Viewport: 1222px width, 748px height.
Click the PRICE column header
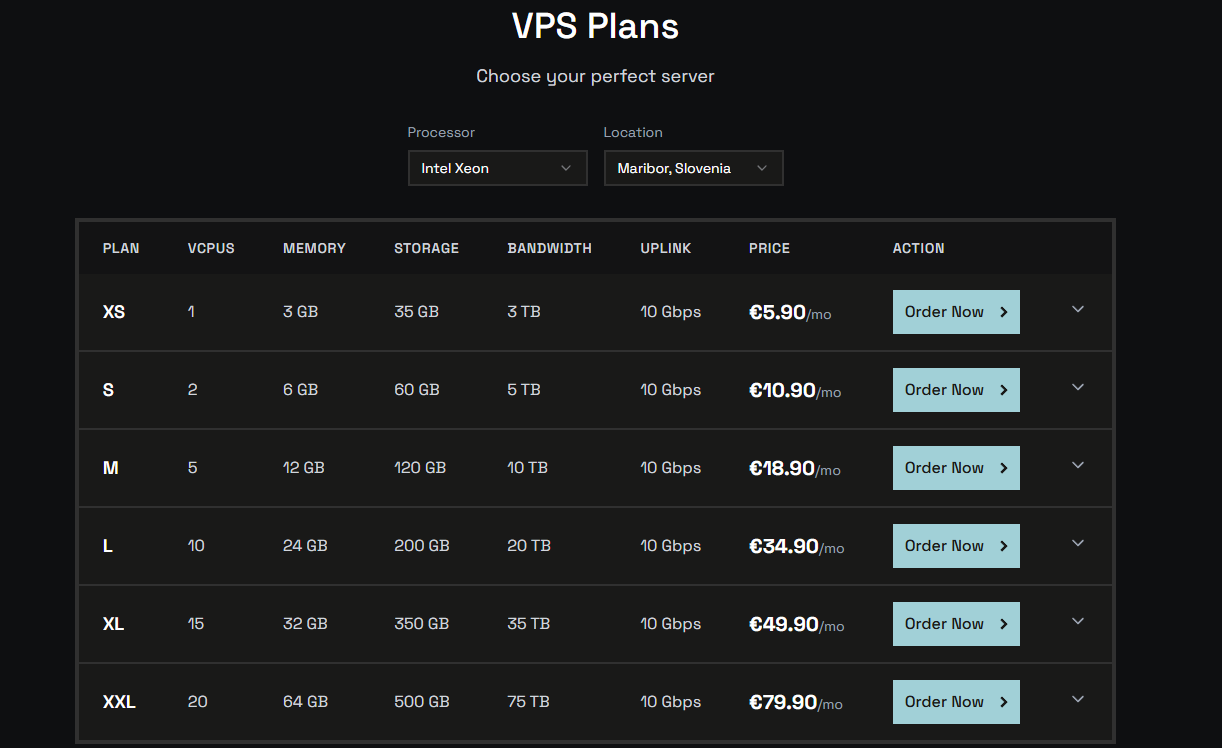769,248
